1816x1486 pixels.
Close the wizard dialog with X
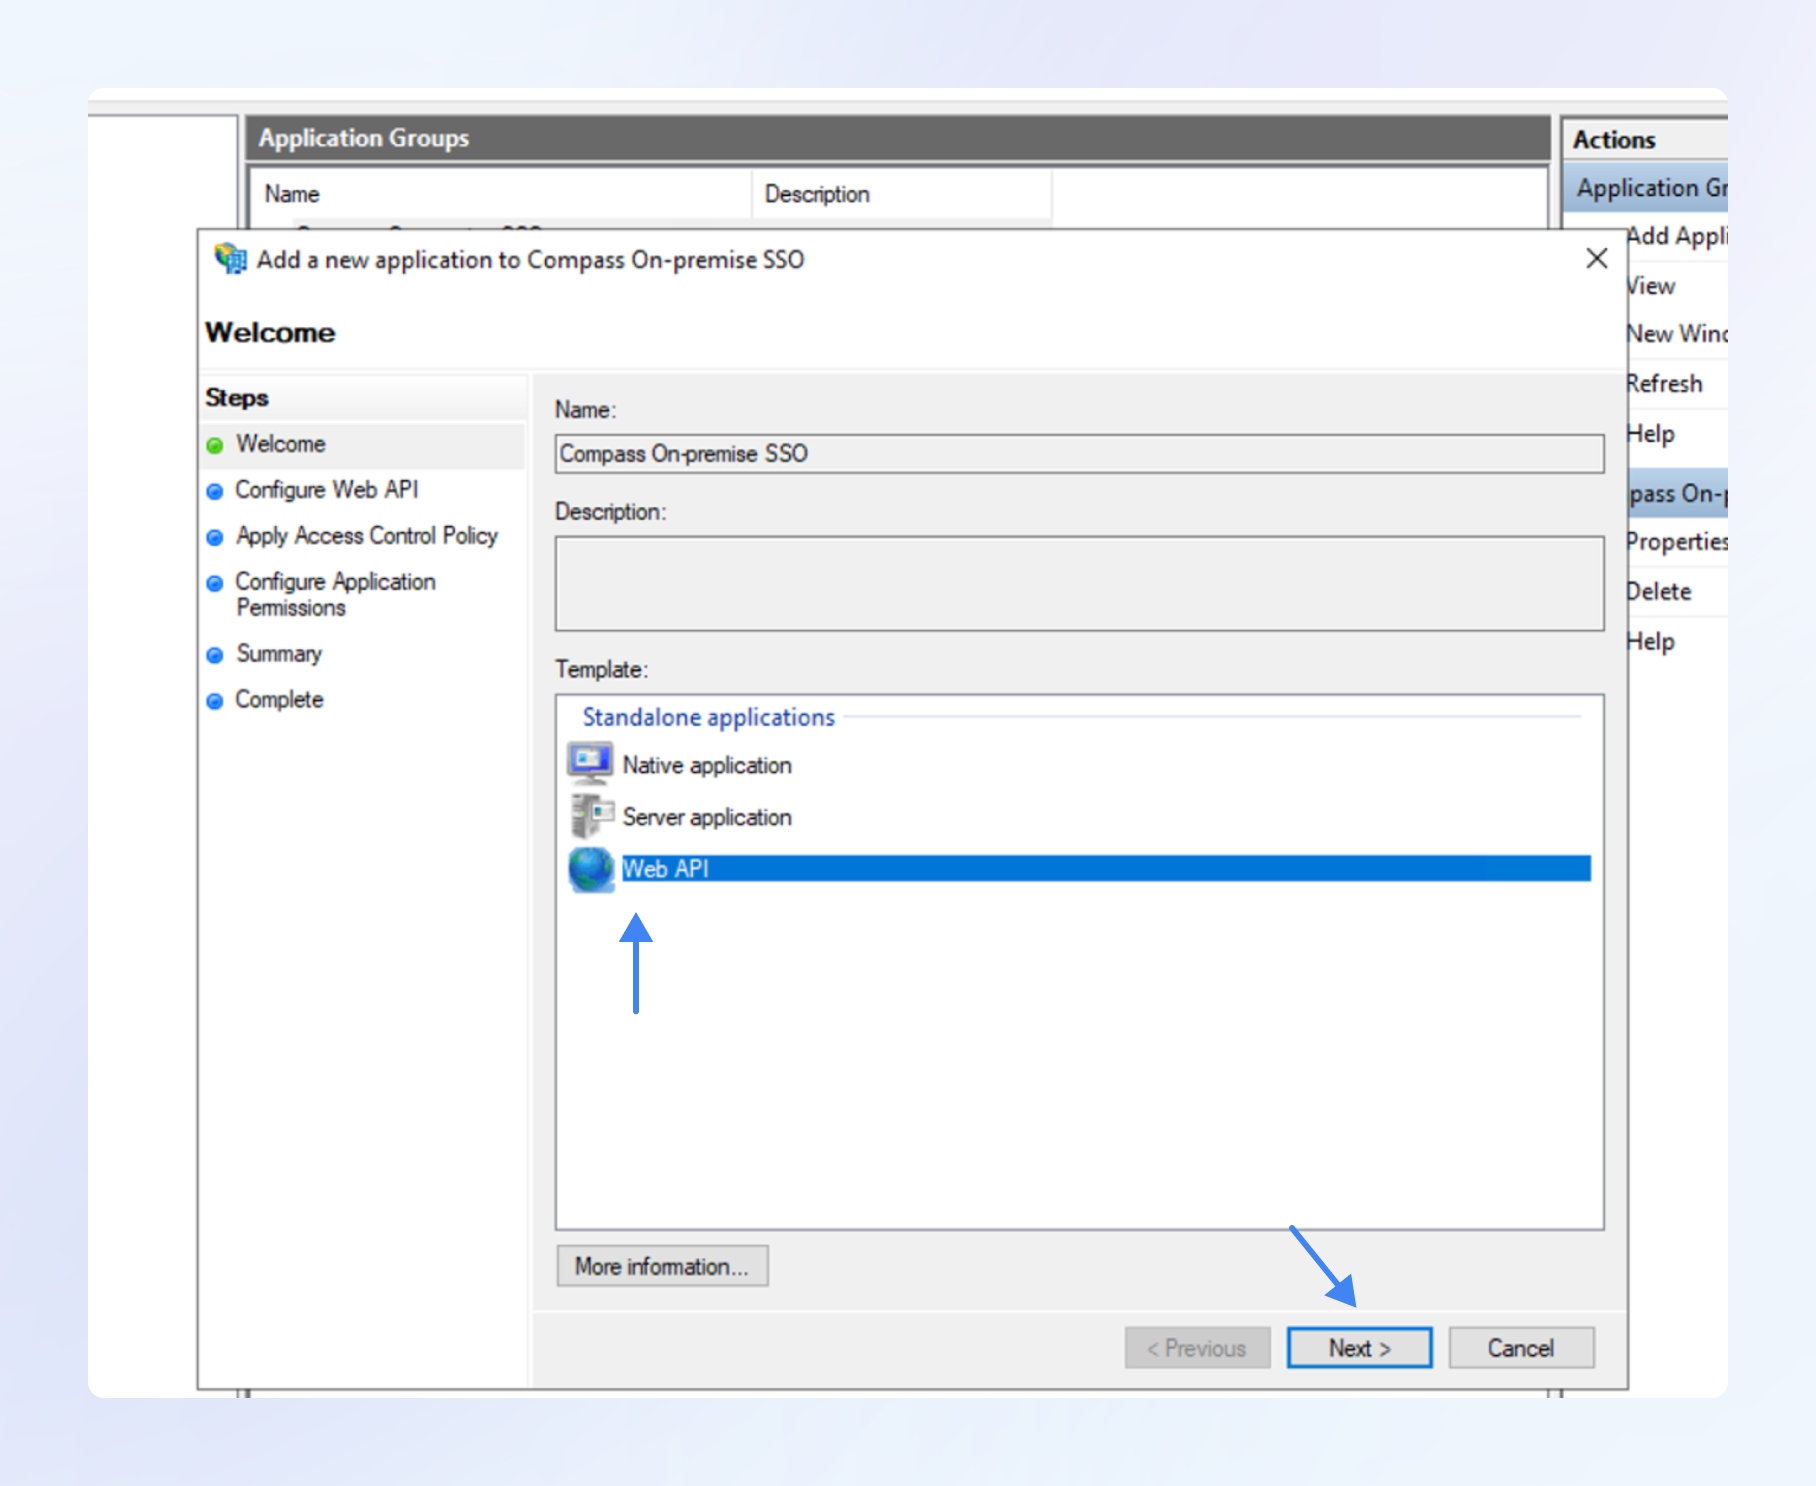coord(1597,259)
